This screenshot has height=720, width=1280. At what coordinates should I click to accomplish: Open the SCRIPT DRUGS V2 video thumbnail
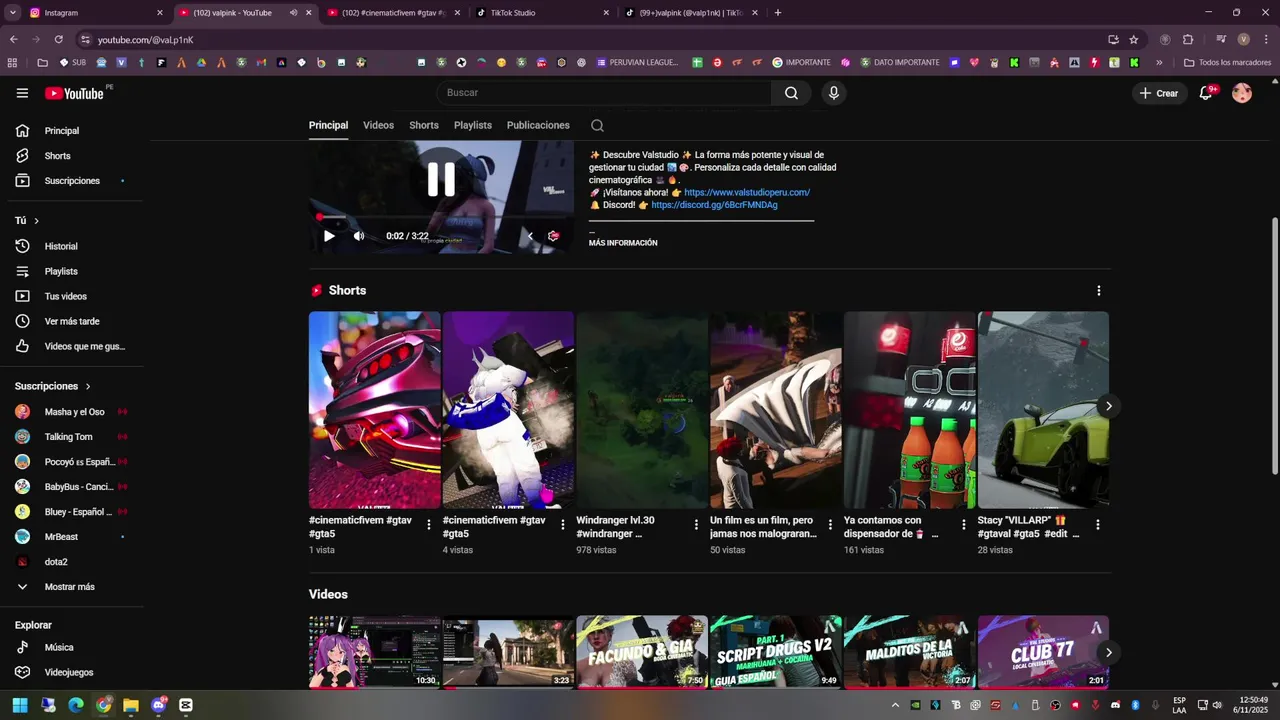pyautogui.click(x=776, y=652)
